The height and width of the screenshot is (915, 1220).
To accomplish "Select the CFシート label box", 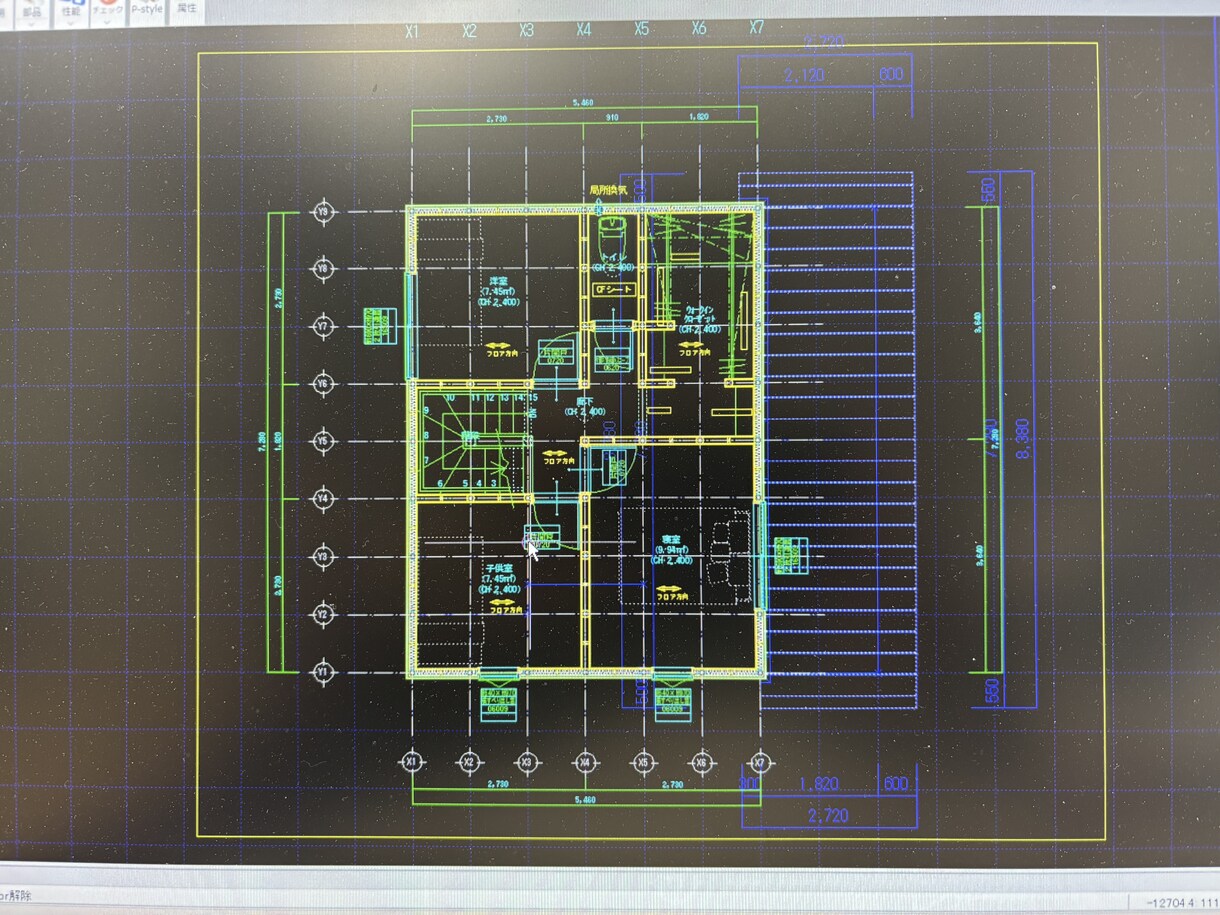I will [614, 289].
